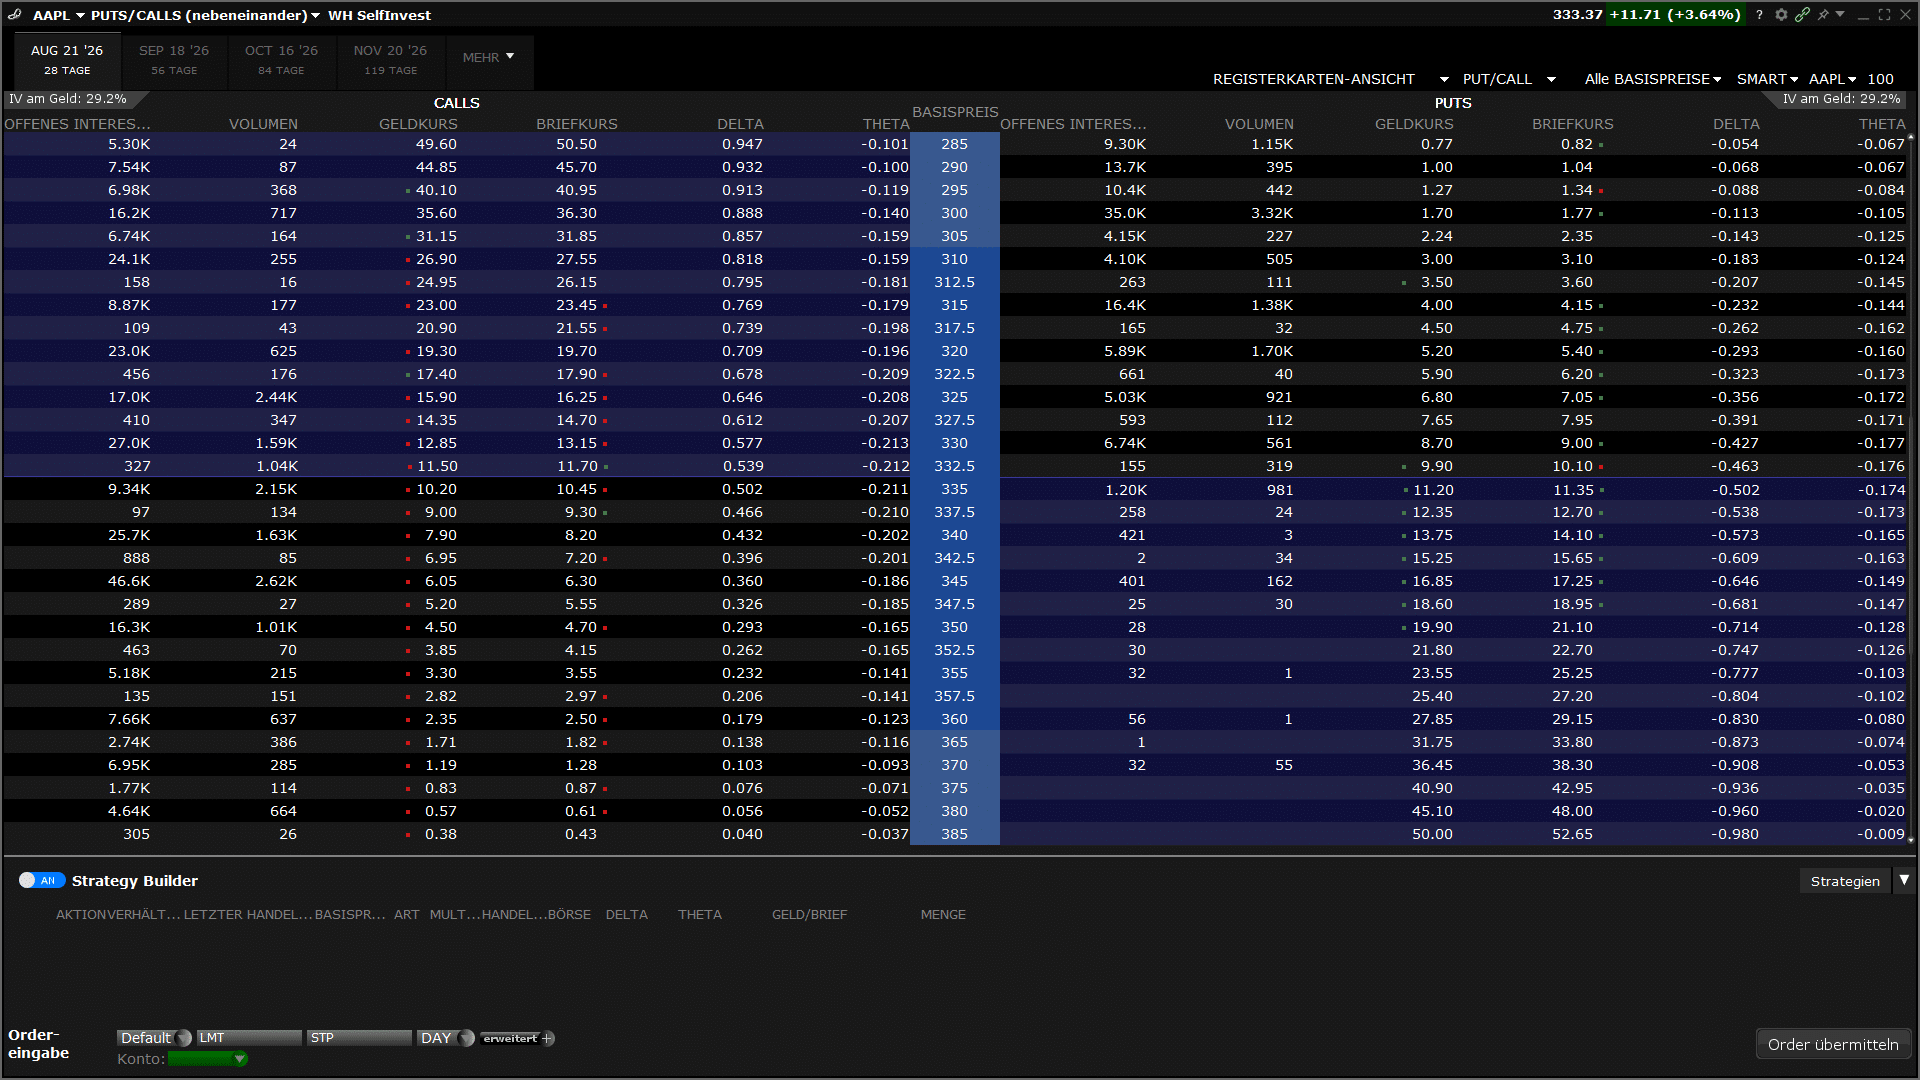Click call open interest 46.6K at strike 345
Viewport: 1920px width, 1080px height.
(x=129, y=581)
